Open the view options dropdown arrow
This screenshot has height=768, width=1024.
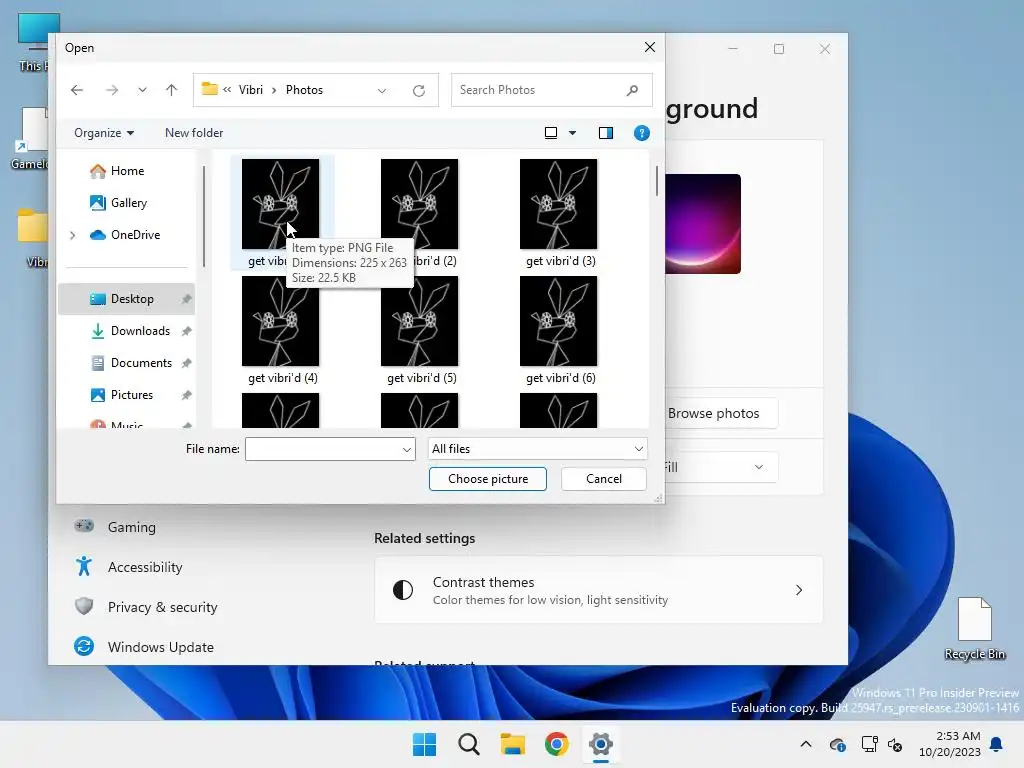click(573, 133)
